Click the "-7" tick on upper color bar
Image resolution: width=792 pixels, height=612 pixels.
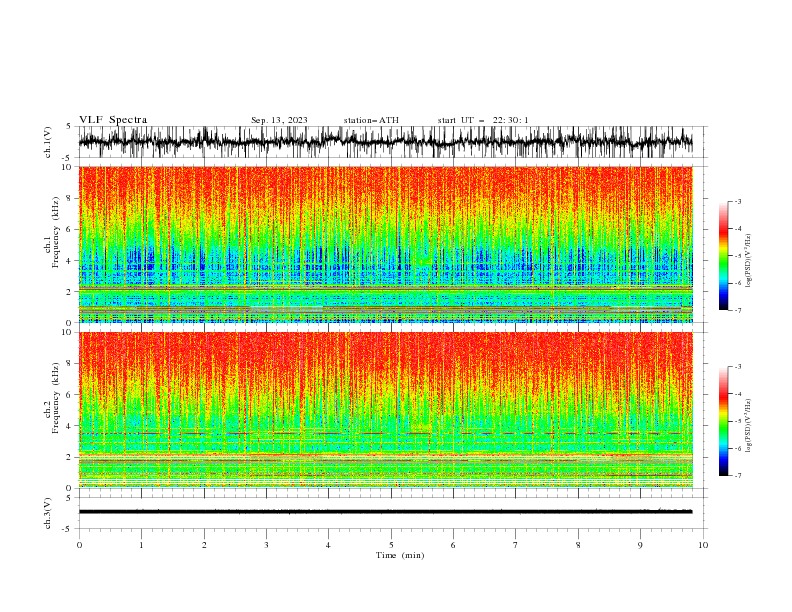click(x=738, y=310)
